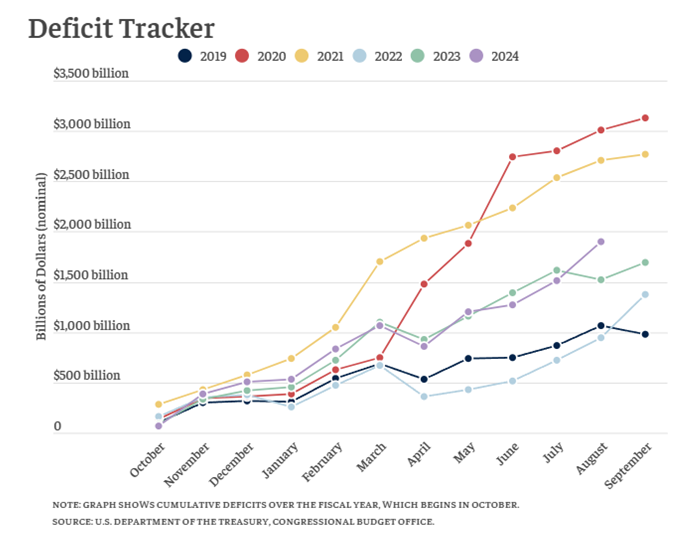Click the 2024 purple point at August
679x538 pixels.
tap(601, 242)
